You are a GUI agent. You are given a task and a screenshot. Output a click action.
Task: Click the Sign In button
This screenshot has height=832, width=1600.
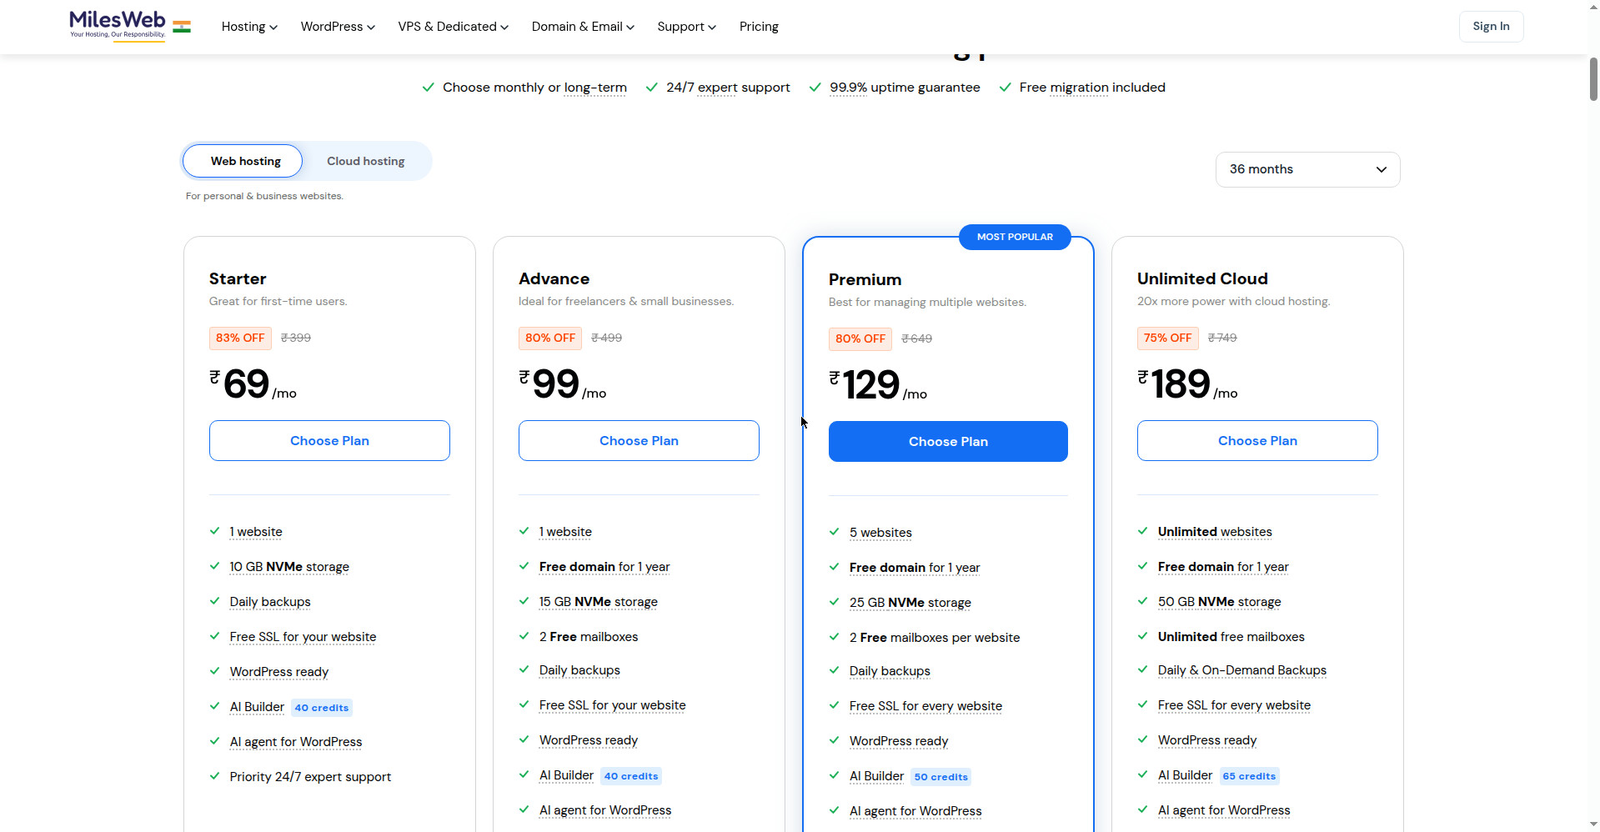[x=1491, y=27]
